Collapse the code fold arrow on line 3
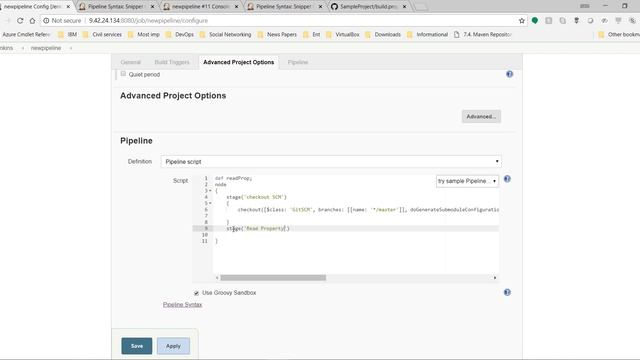Image resolution: width=640 pixels, height=360 pixels. [x=210, y=191]
